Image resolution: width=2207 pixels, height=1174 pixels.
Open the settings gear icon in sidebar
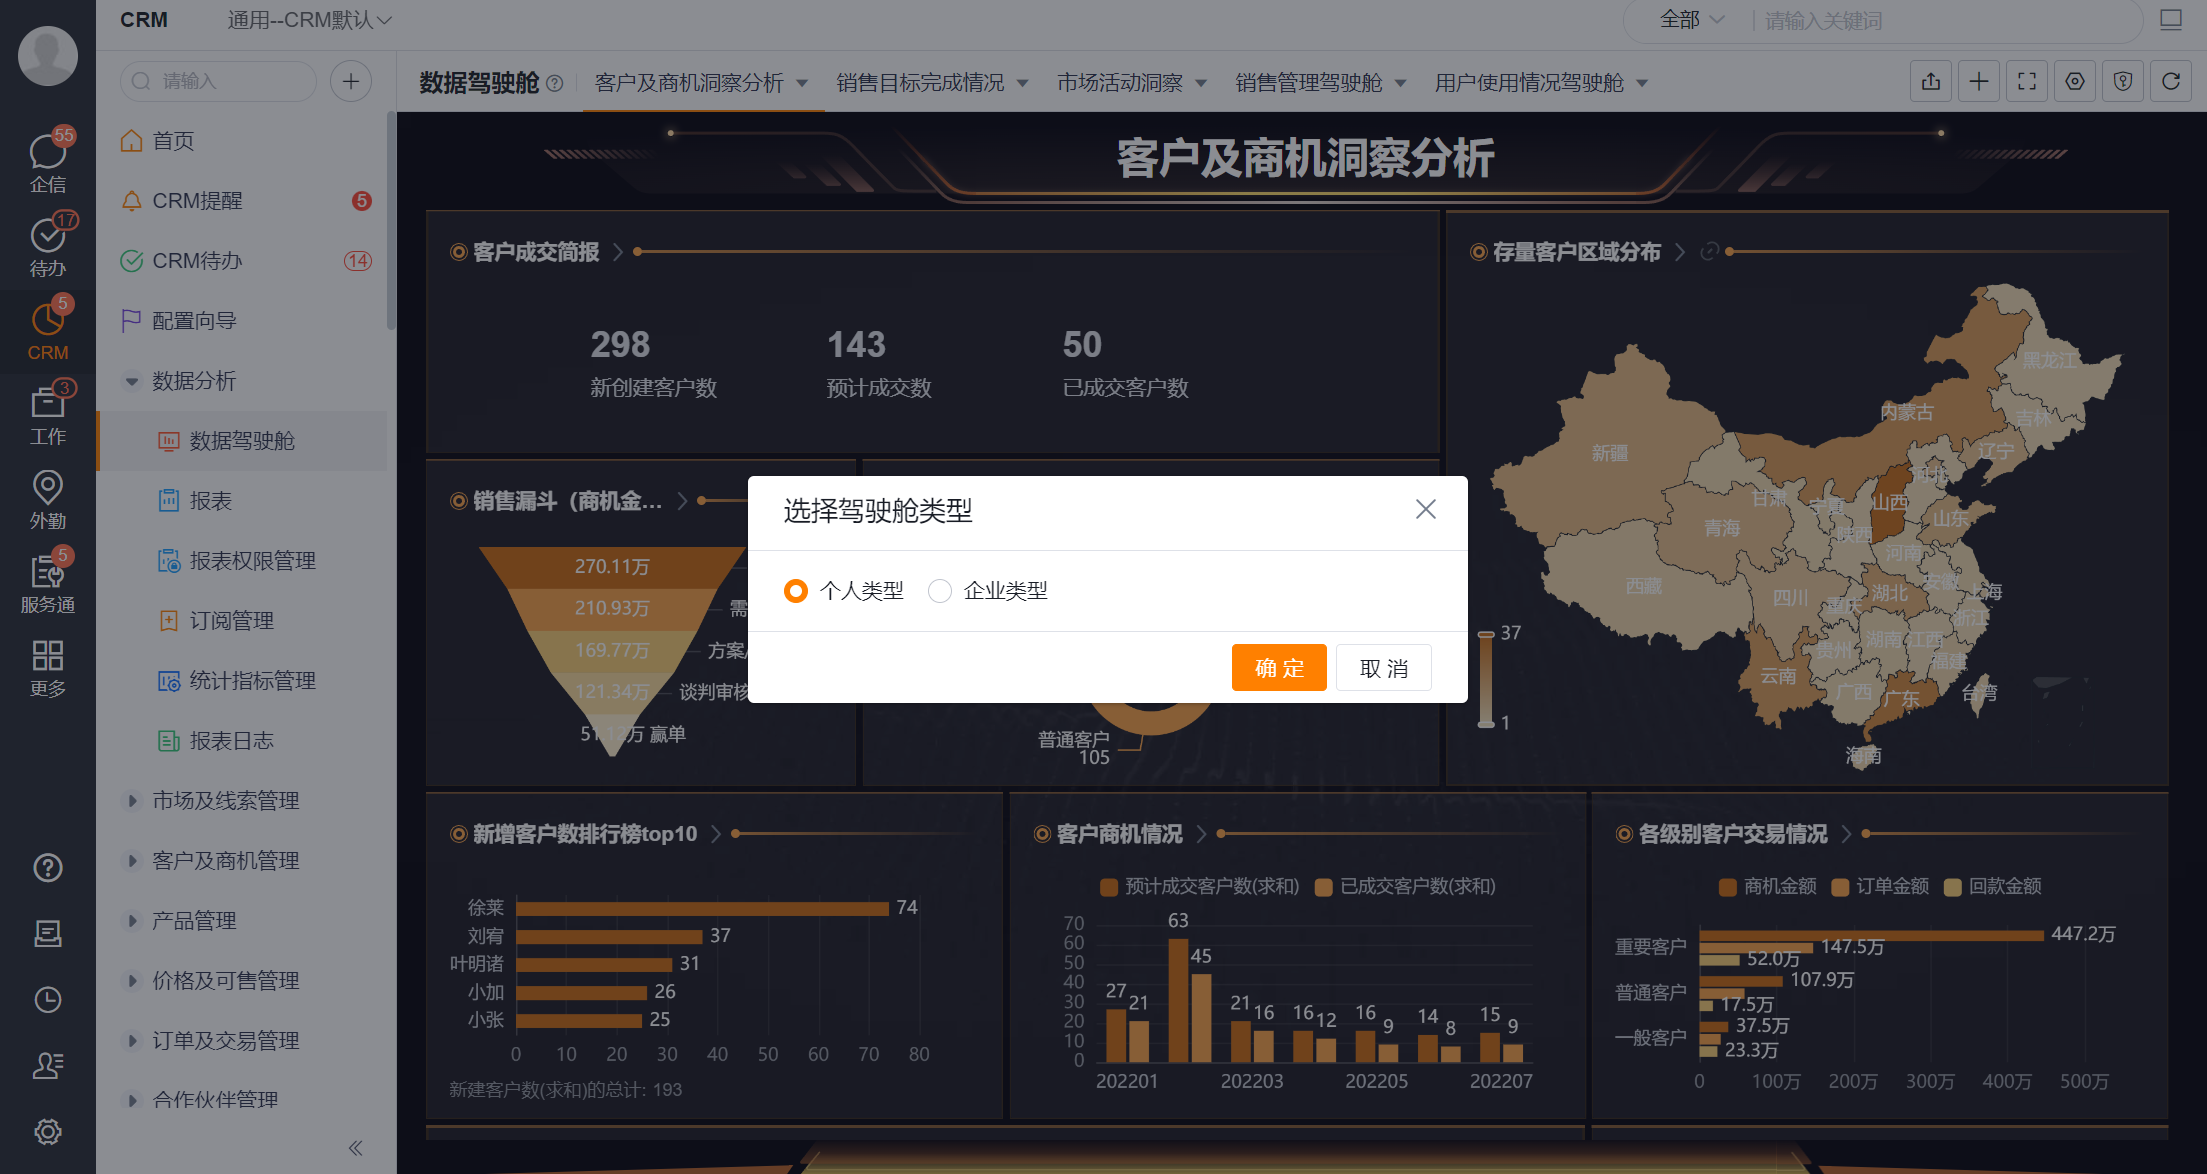[x=48, y=1132]
